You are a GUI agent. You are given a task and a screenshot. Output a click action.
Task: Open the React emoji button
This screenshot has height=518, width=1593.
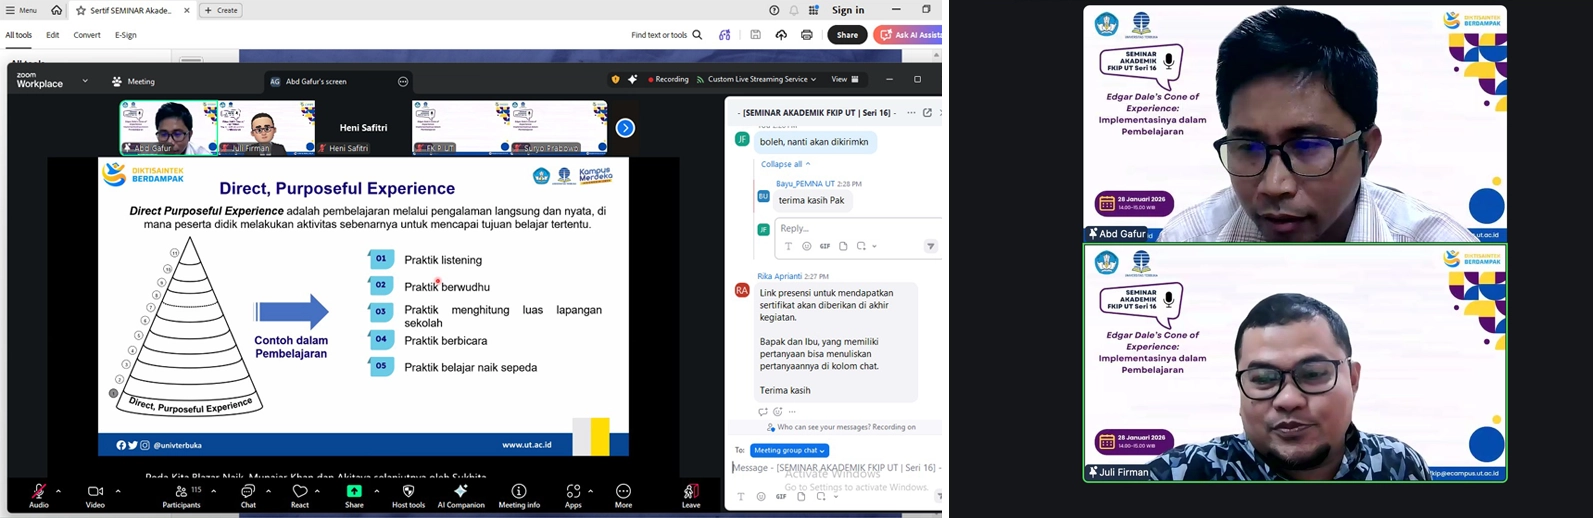point(300,492)
